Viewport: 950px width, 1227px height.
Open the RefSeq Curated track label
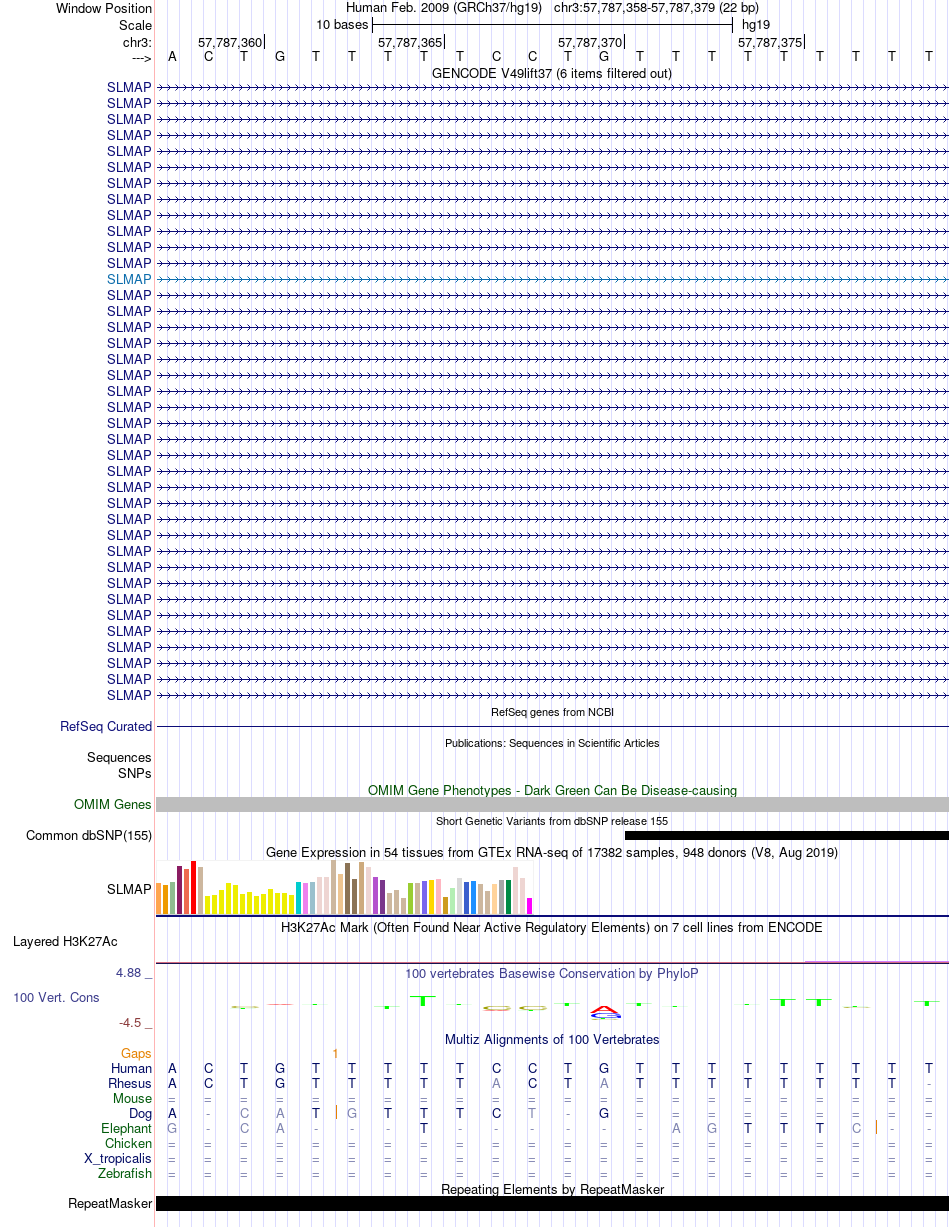[106, 726]
